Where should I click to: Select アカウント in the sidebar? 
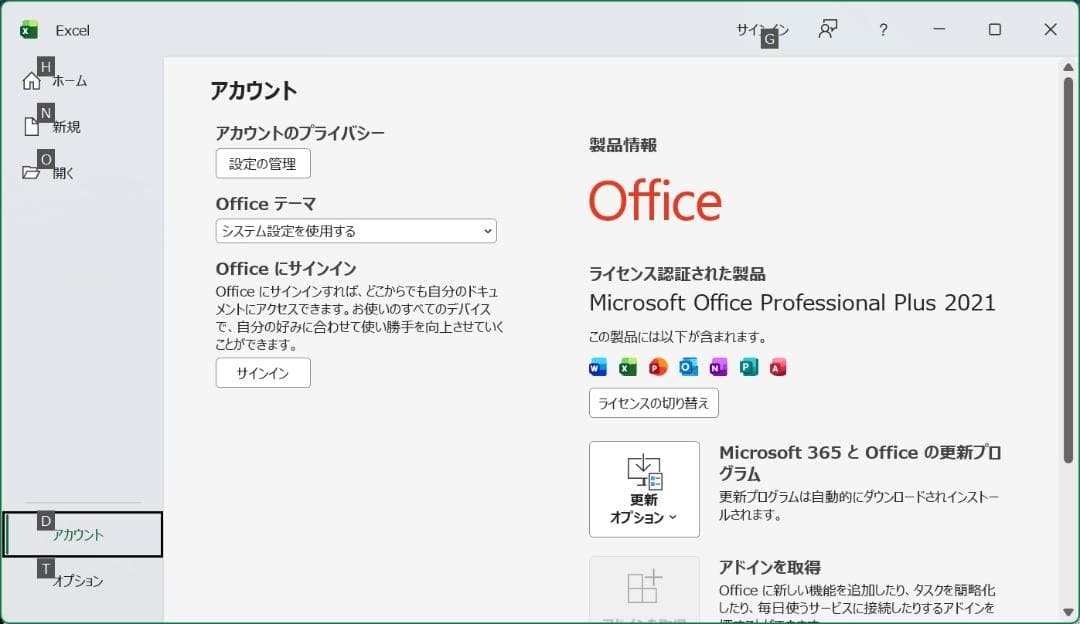point(83,534)
